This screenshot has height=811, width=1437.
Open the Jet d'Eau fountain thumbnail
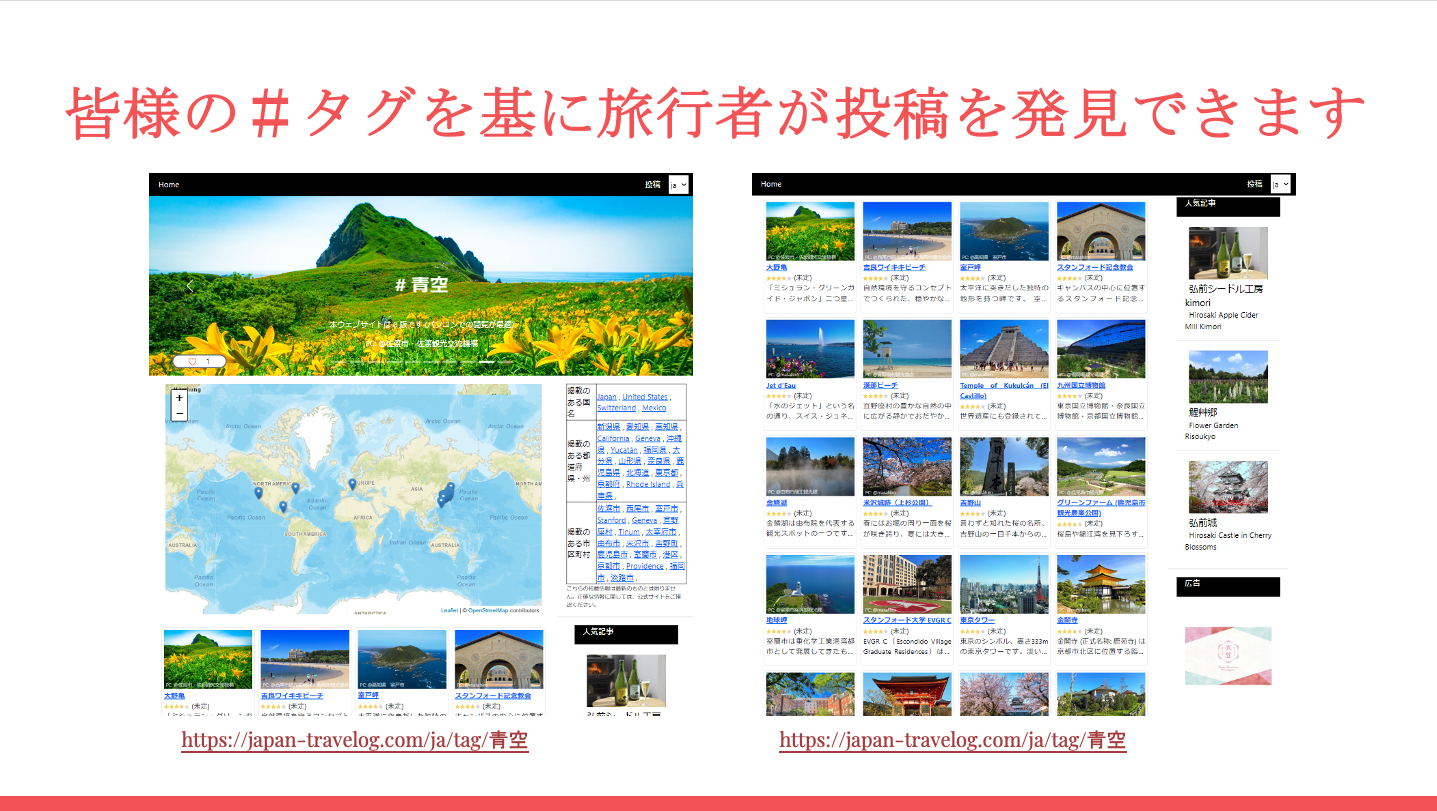810,348
